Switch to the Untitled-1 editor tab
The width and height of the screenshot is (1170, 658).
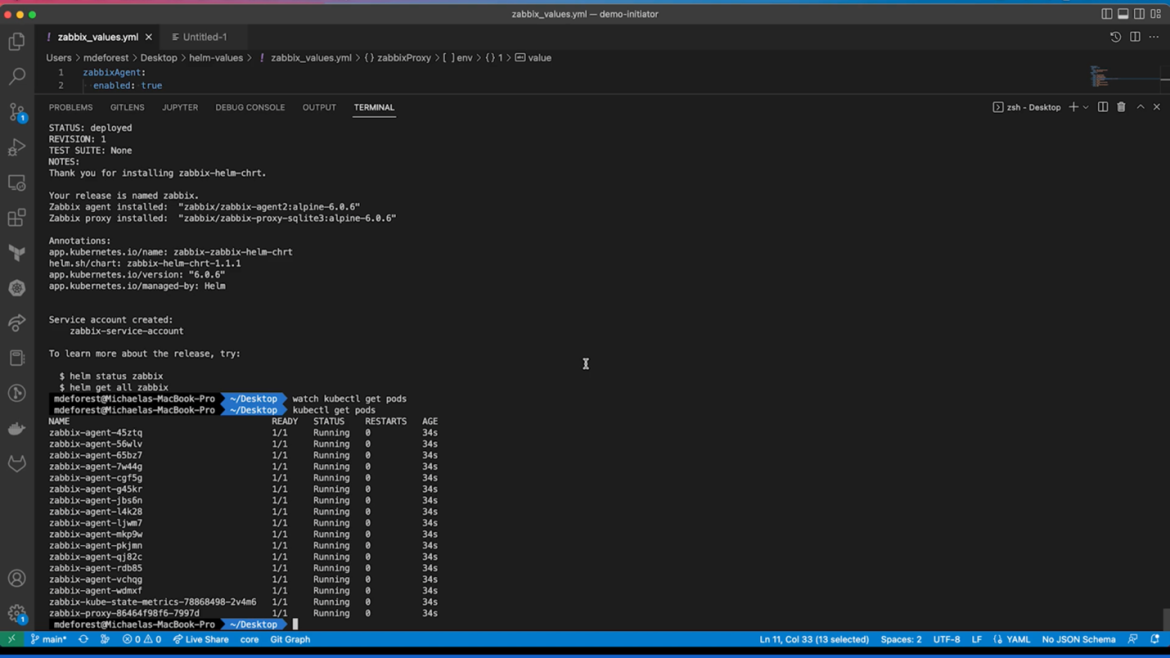(x=203, y=36)
